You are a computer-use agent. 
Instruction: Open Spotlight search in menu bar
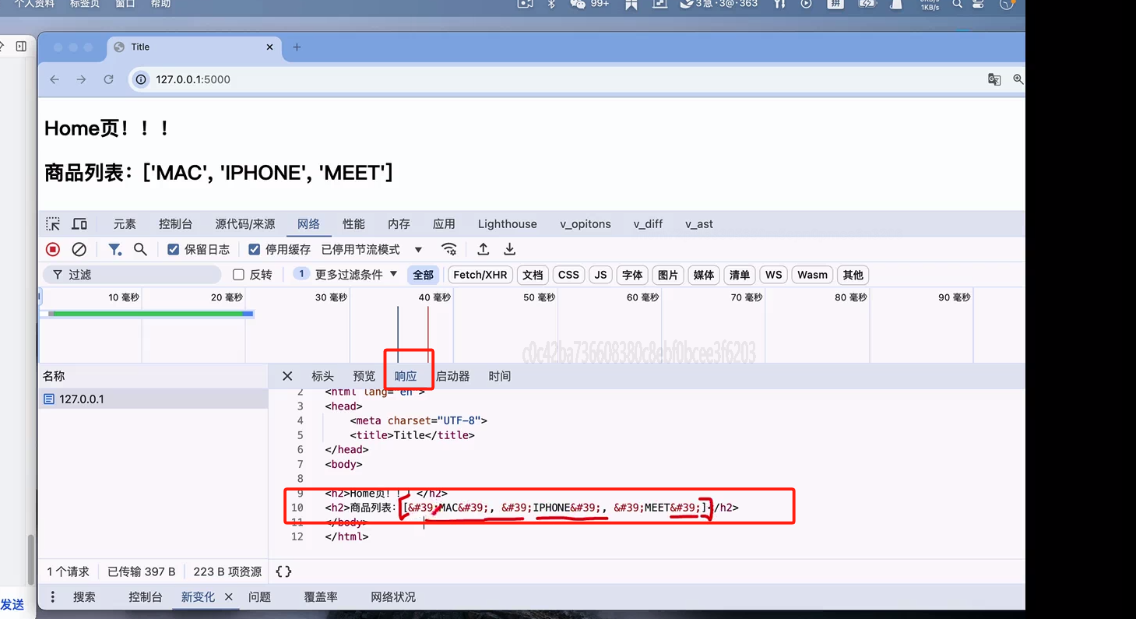point(957,4)
